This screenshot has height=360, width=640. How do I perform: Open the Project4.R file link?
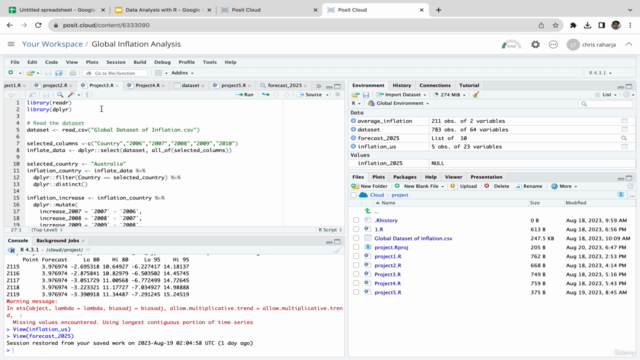click(x=387, y=283)
